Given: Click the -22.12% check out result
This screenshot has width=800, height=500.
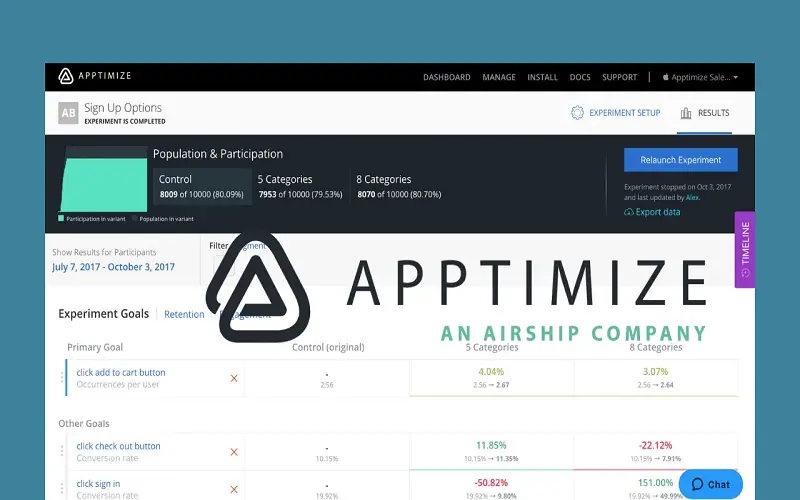Looking at the screenshot, I should point(656,445).
